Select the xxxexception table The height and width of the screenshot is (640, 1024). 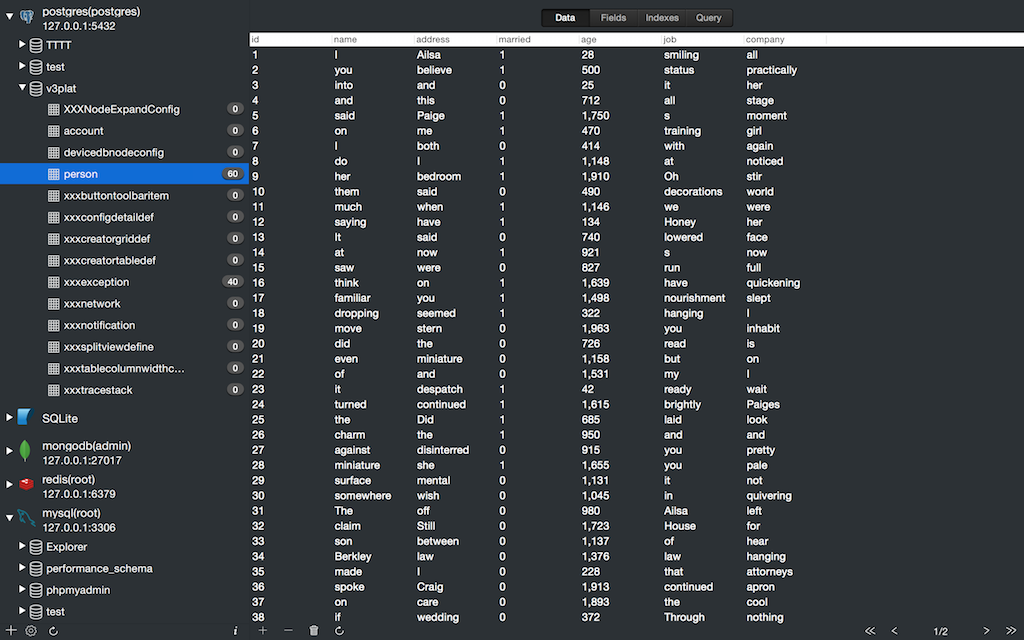pyautogui.click(x=96, y=282)
